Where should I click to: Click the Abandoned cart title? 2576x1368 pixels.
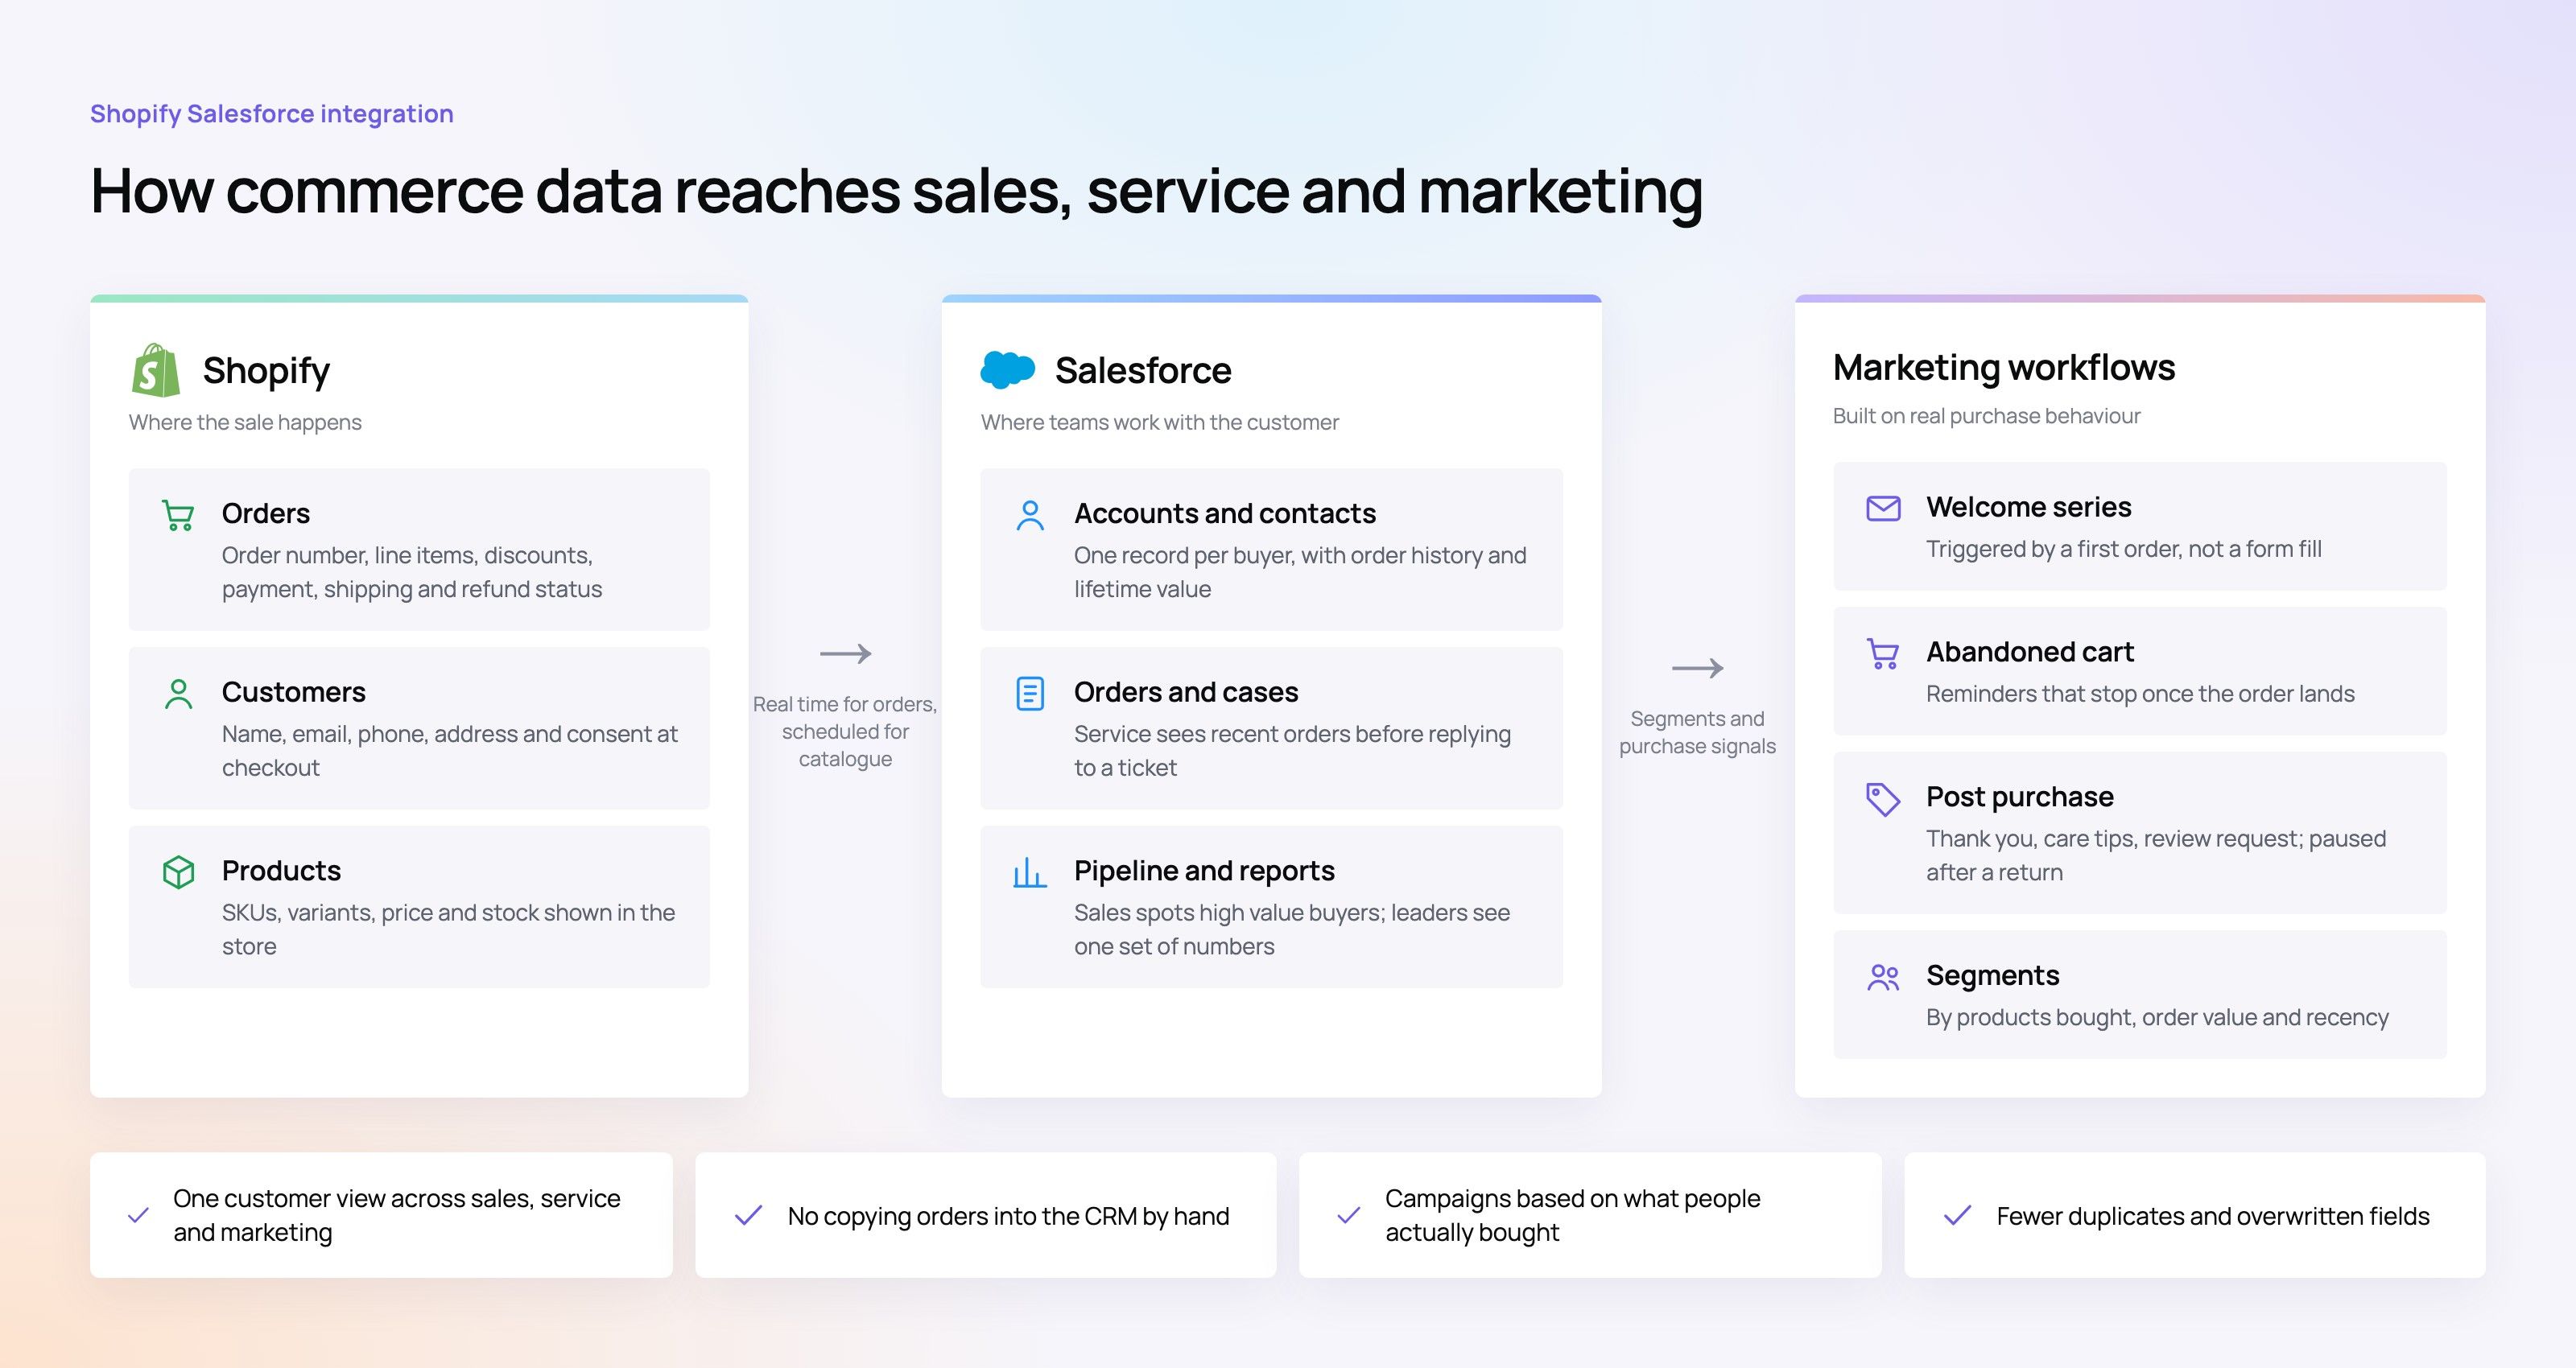click(x=2030, y=652)
